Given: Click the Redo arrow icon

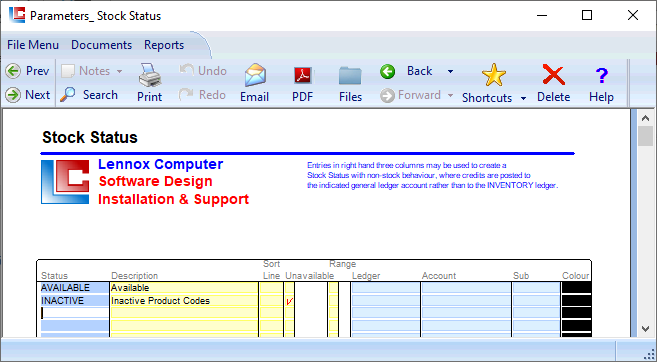Looking at the screenshot, I should pos(186,95).
